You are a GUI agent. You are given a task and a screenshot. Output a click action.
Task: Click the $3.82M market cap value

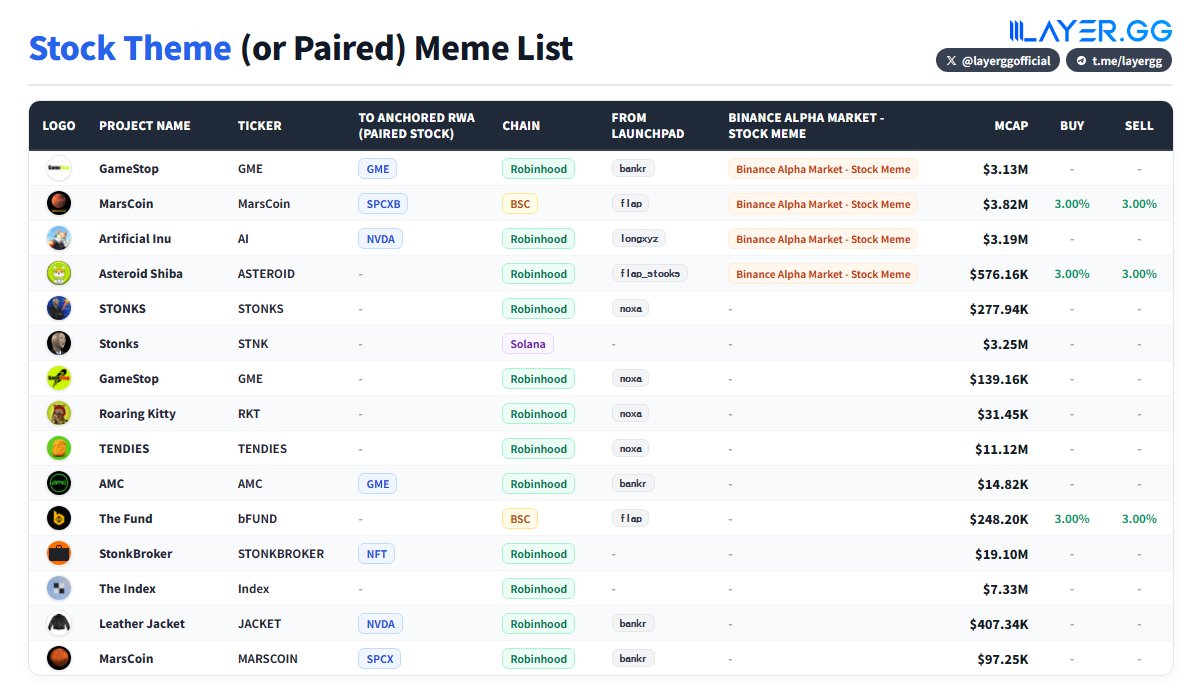pyautogui.click(x=1005, y=204)
